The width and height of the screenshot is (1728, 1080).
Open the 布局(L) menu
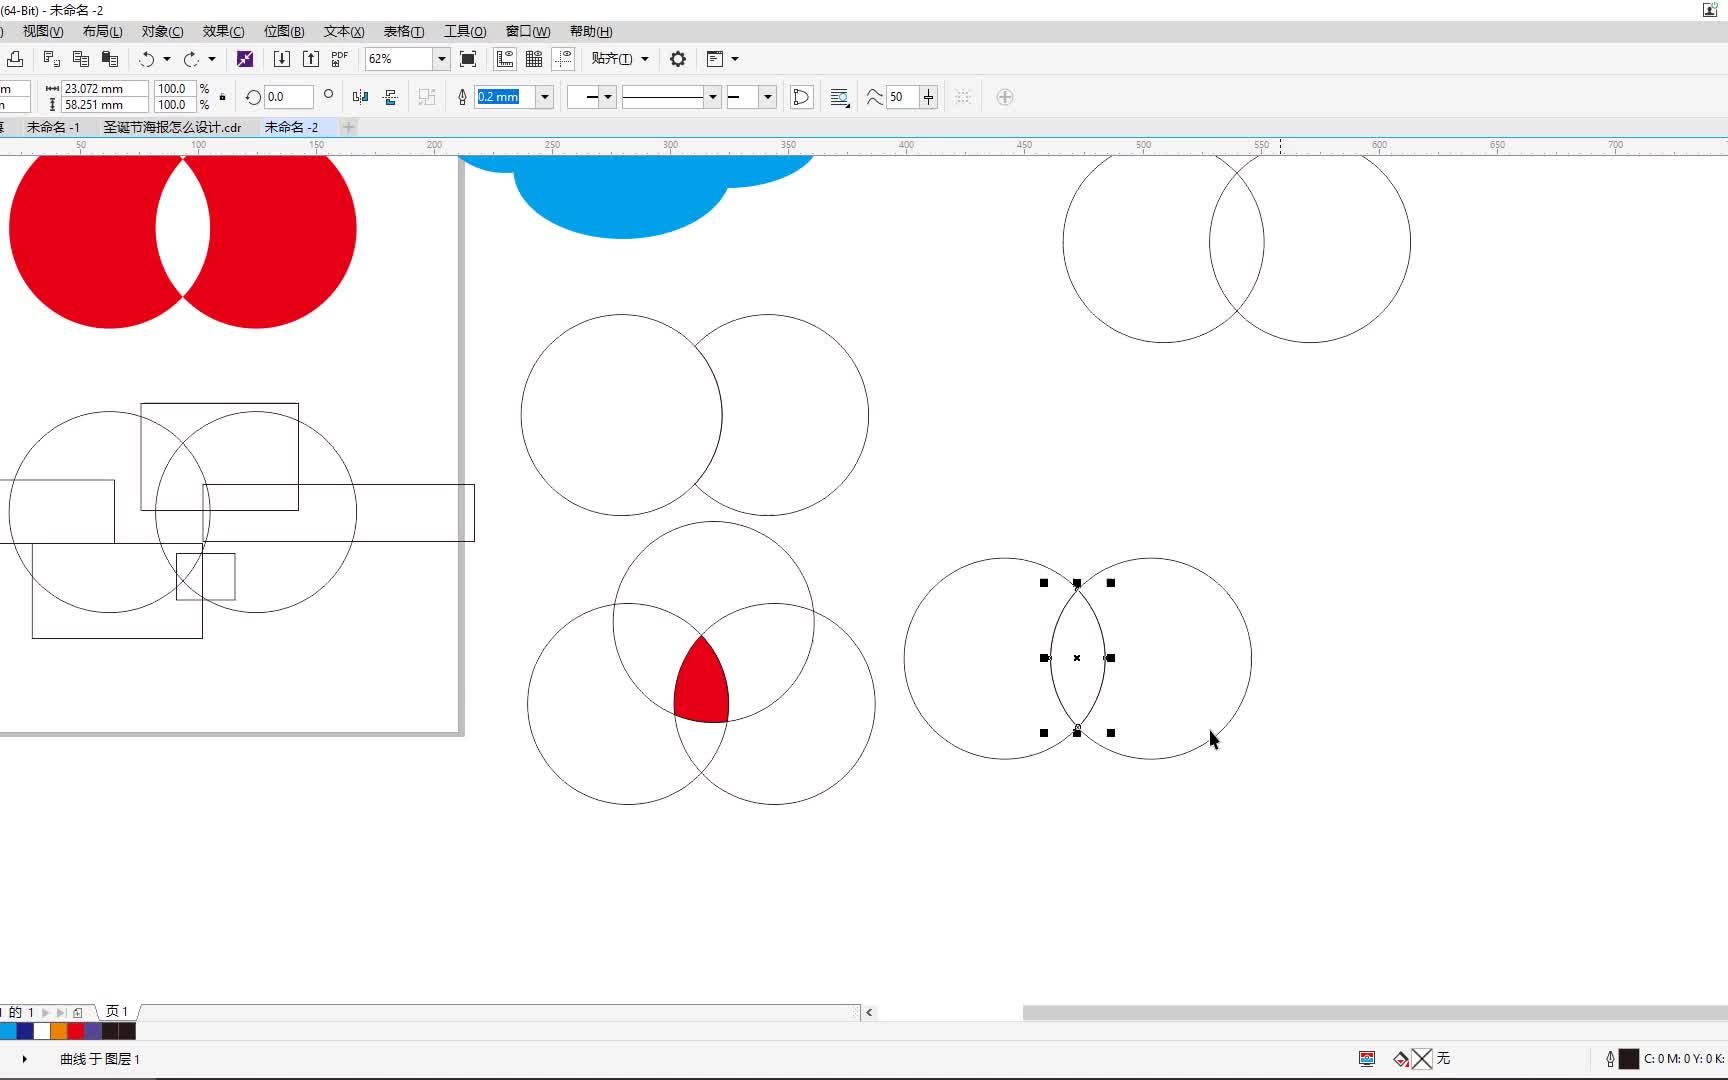103,31
